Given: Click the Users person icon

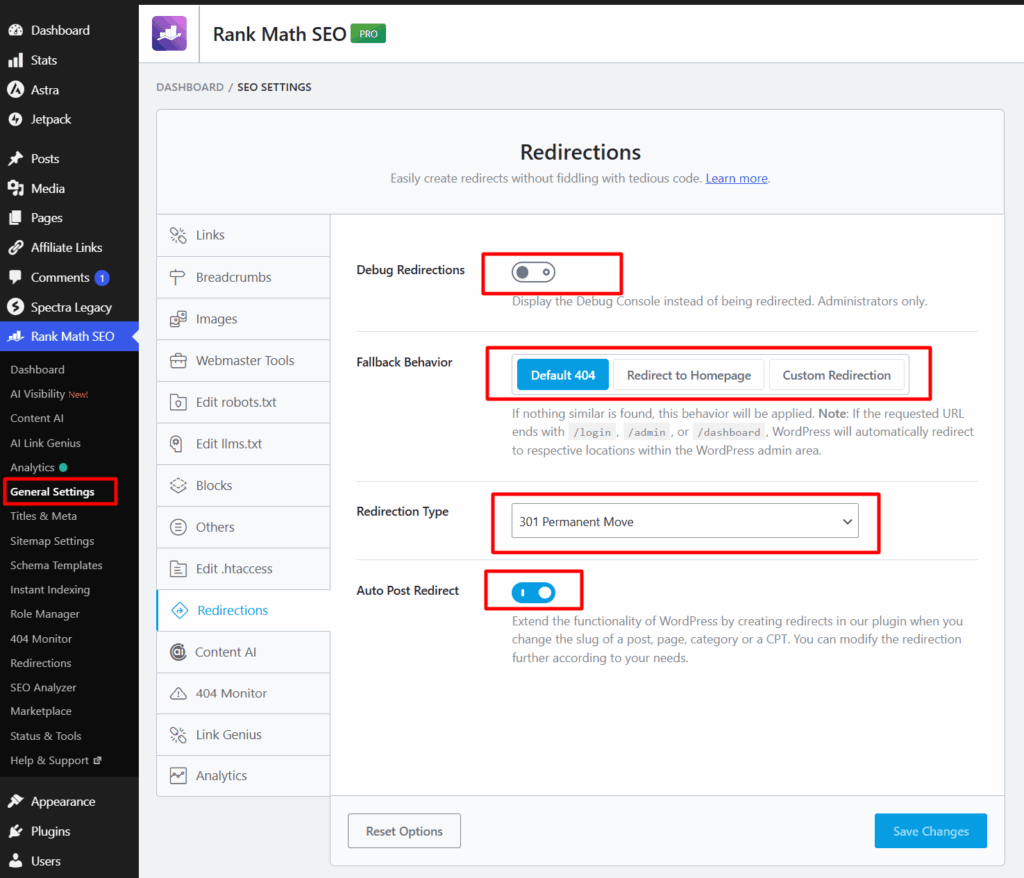Looking at the screenshot, I should [x=16, y=860].
